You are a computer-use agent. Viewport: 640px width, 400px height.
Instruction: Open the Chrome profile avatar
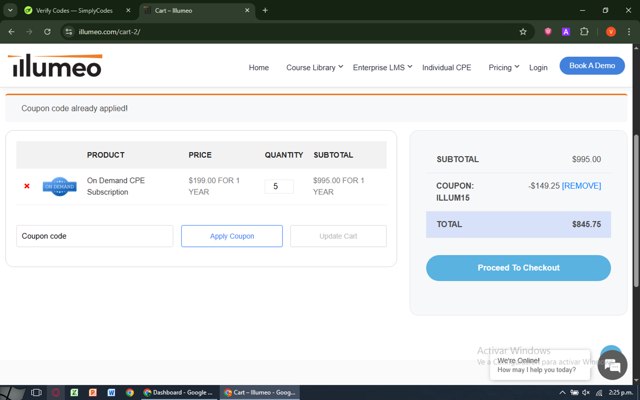coord(611,32)
